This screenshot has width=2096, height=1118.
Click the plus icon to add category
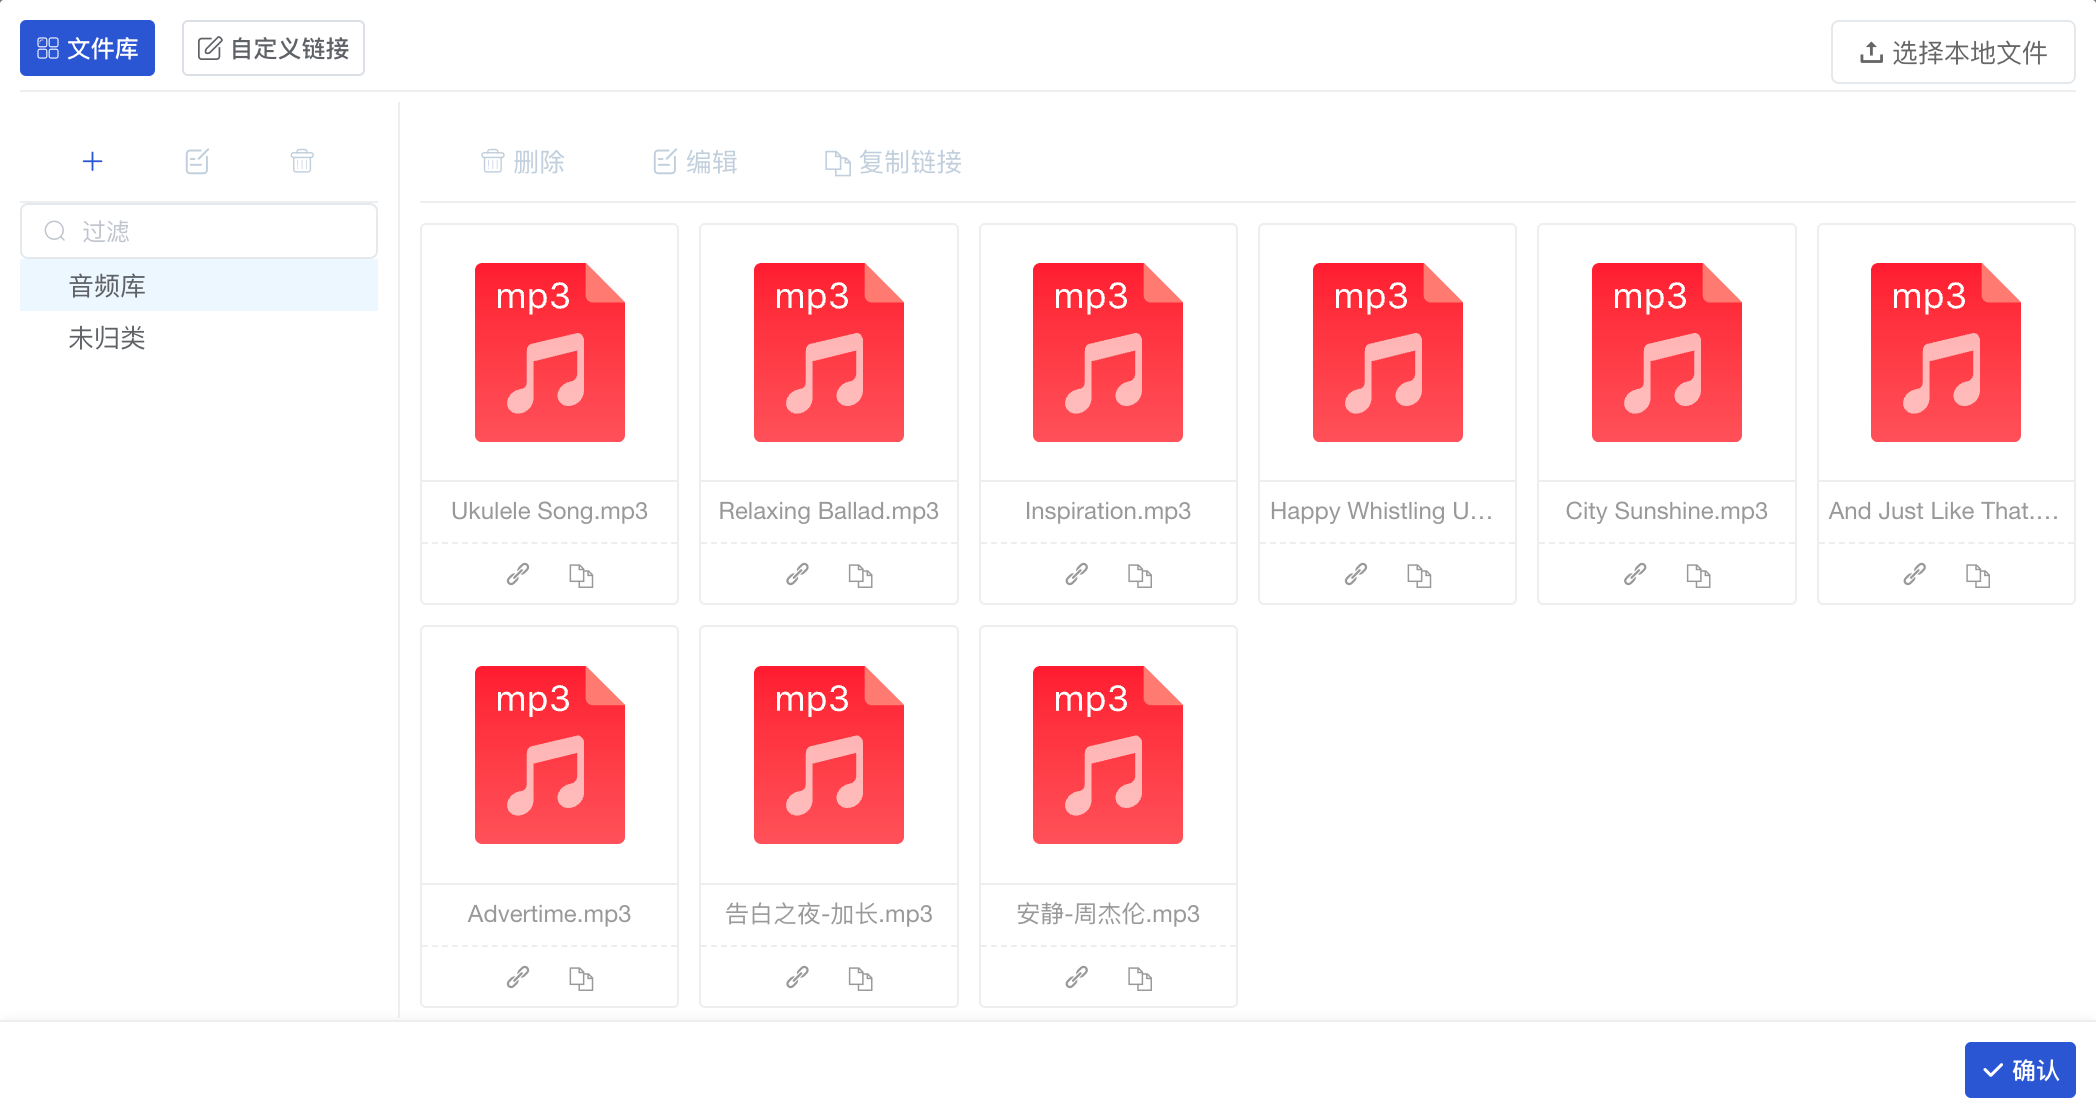coord(92,161)
